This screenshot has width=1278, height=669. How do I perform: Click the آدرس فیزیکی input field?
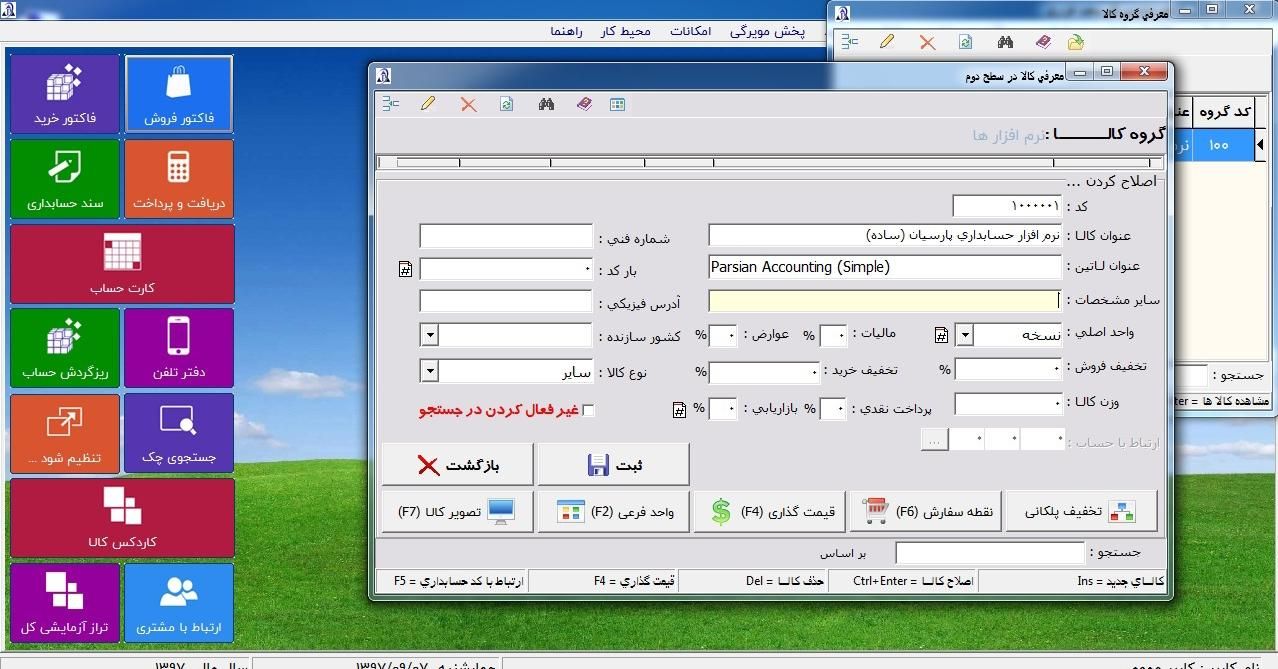(506, 301)
